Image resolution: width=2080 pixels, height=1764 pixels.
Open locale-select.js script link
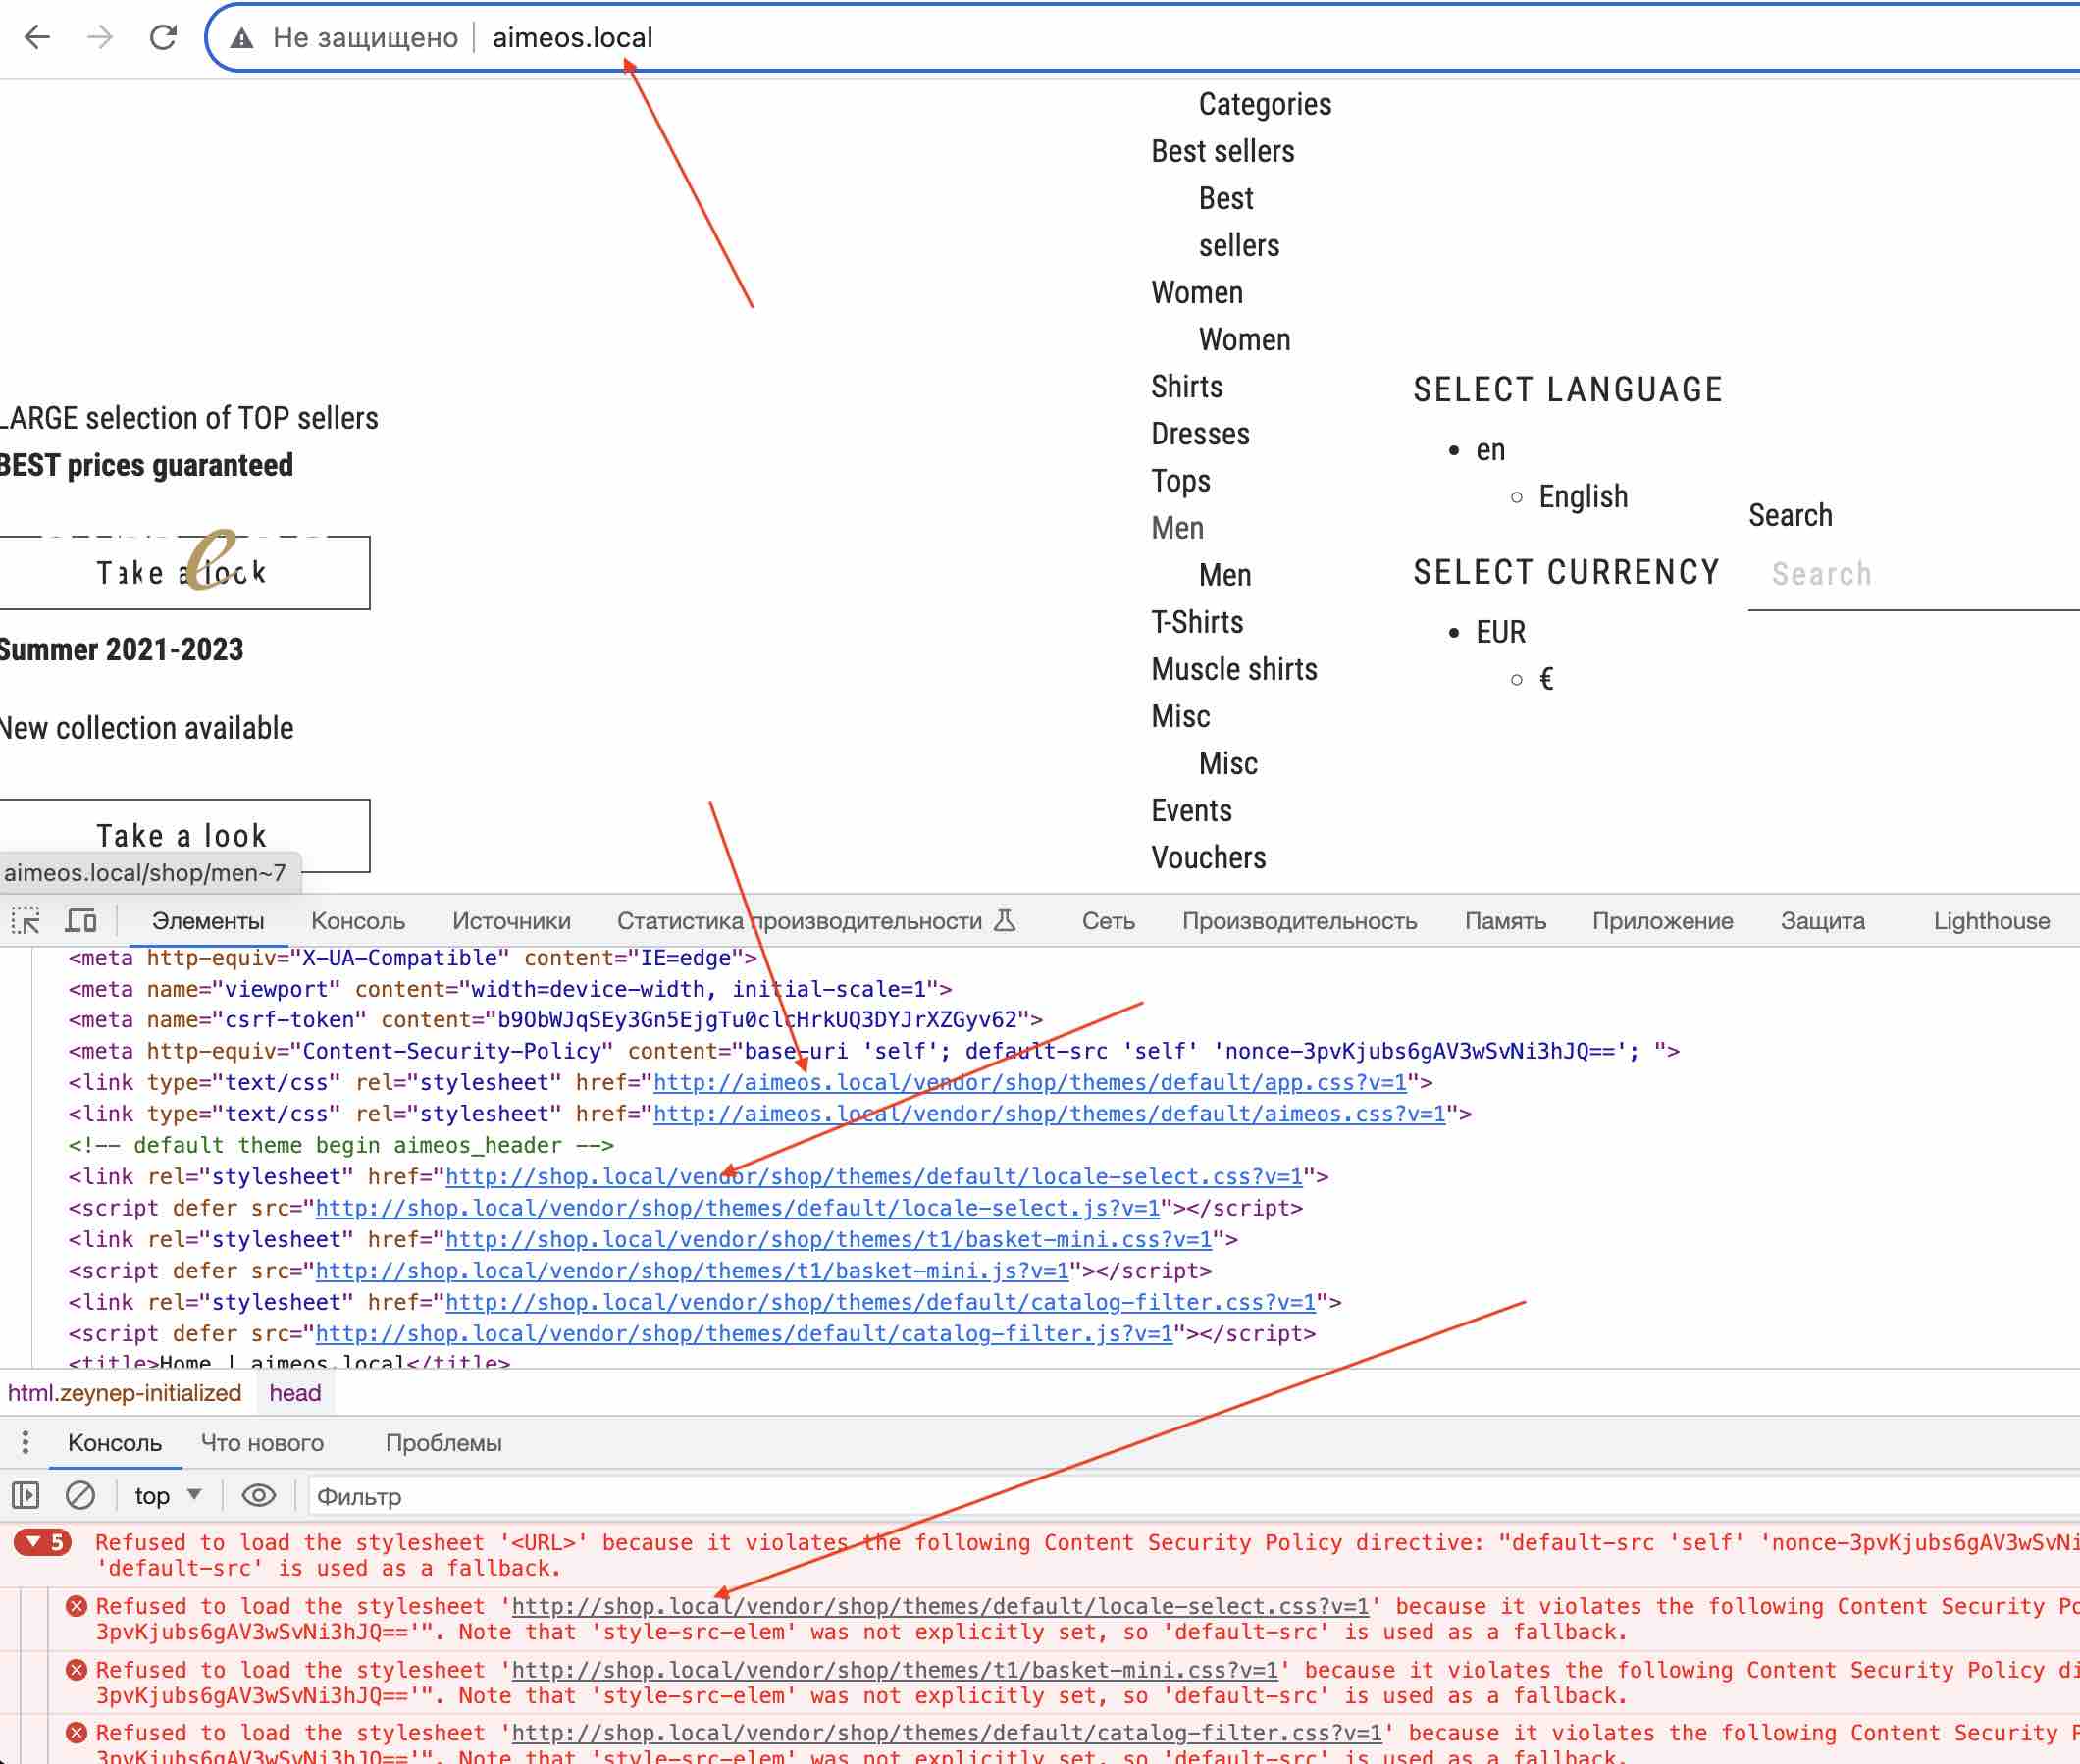coord(738,1207)
